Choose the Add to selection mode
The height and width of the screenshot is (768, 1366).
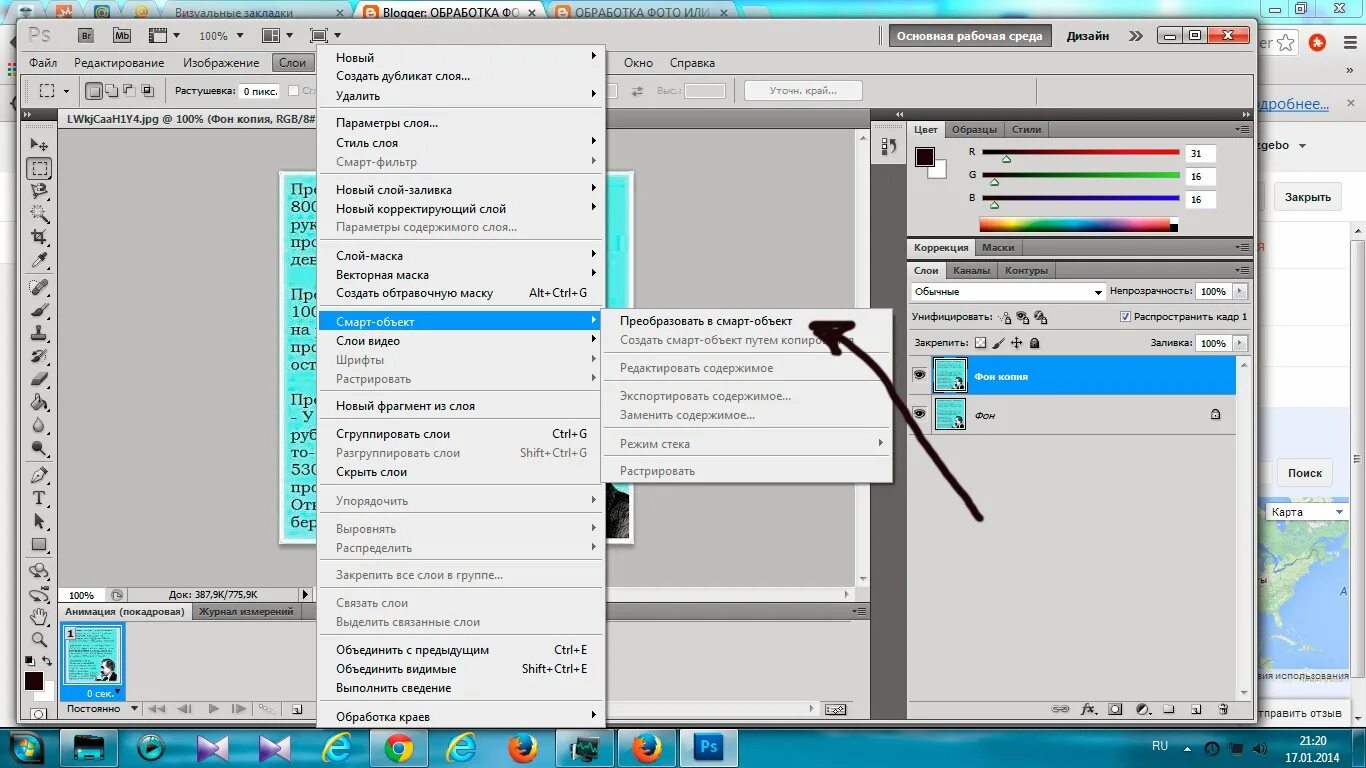[112, 91]
